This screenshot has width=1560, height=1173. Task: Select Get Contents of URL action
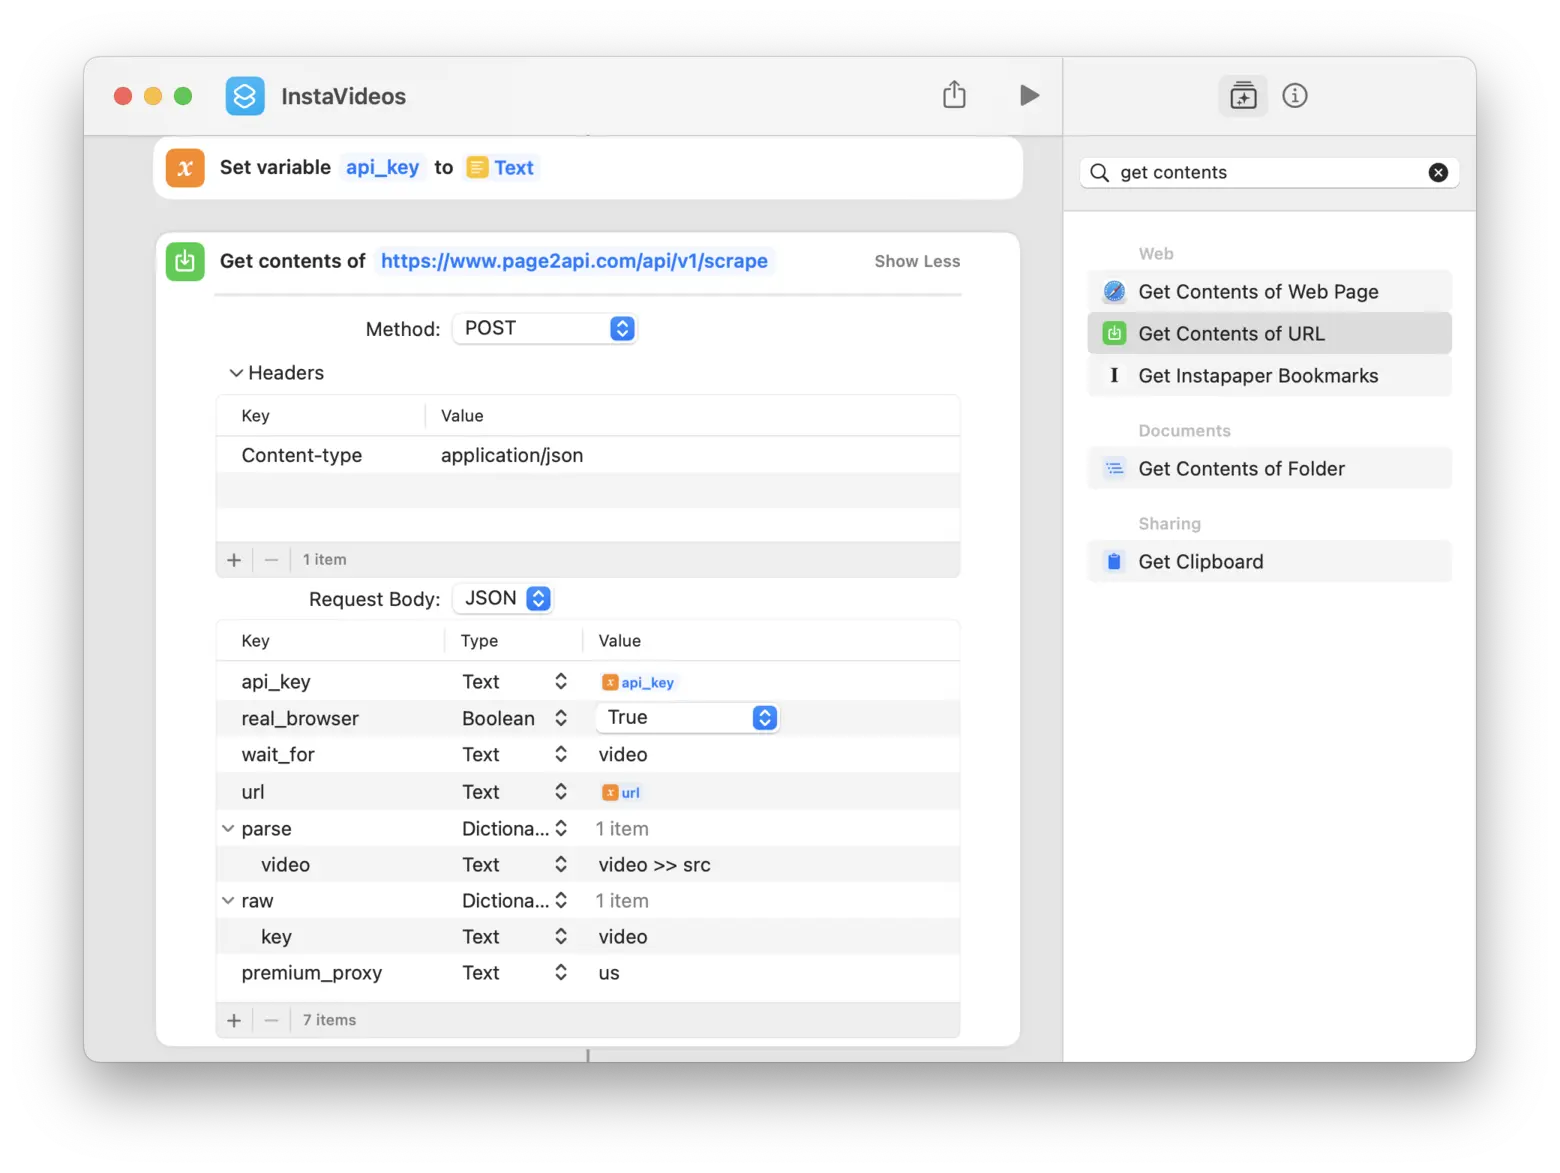[1269, 333]
